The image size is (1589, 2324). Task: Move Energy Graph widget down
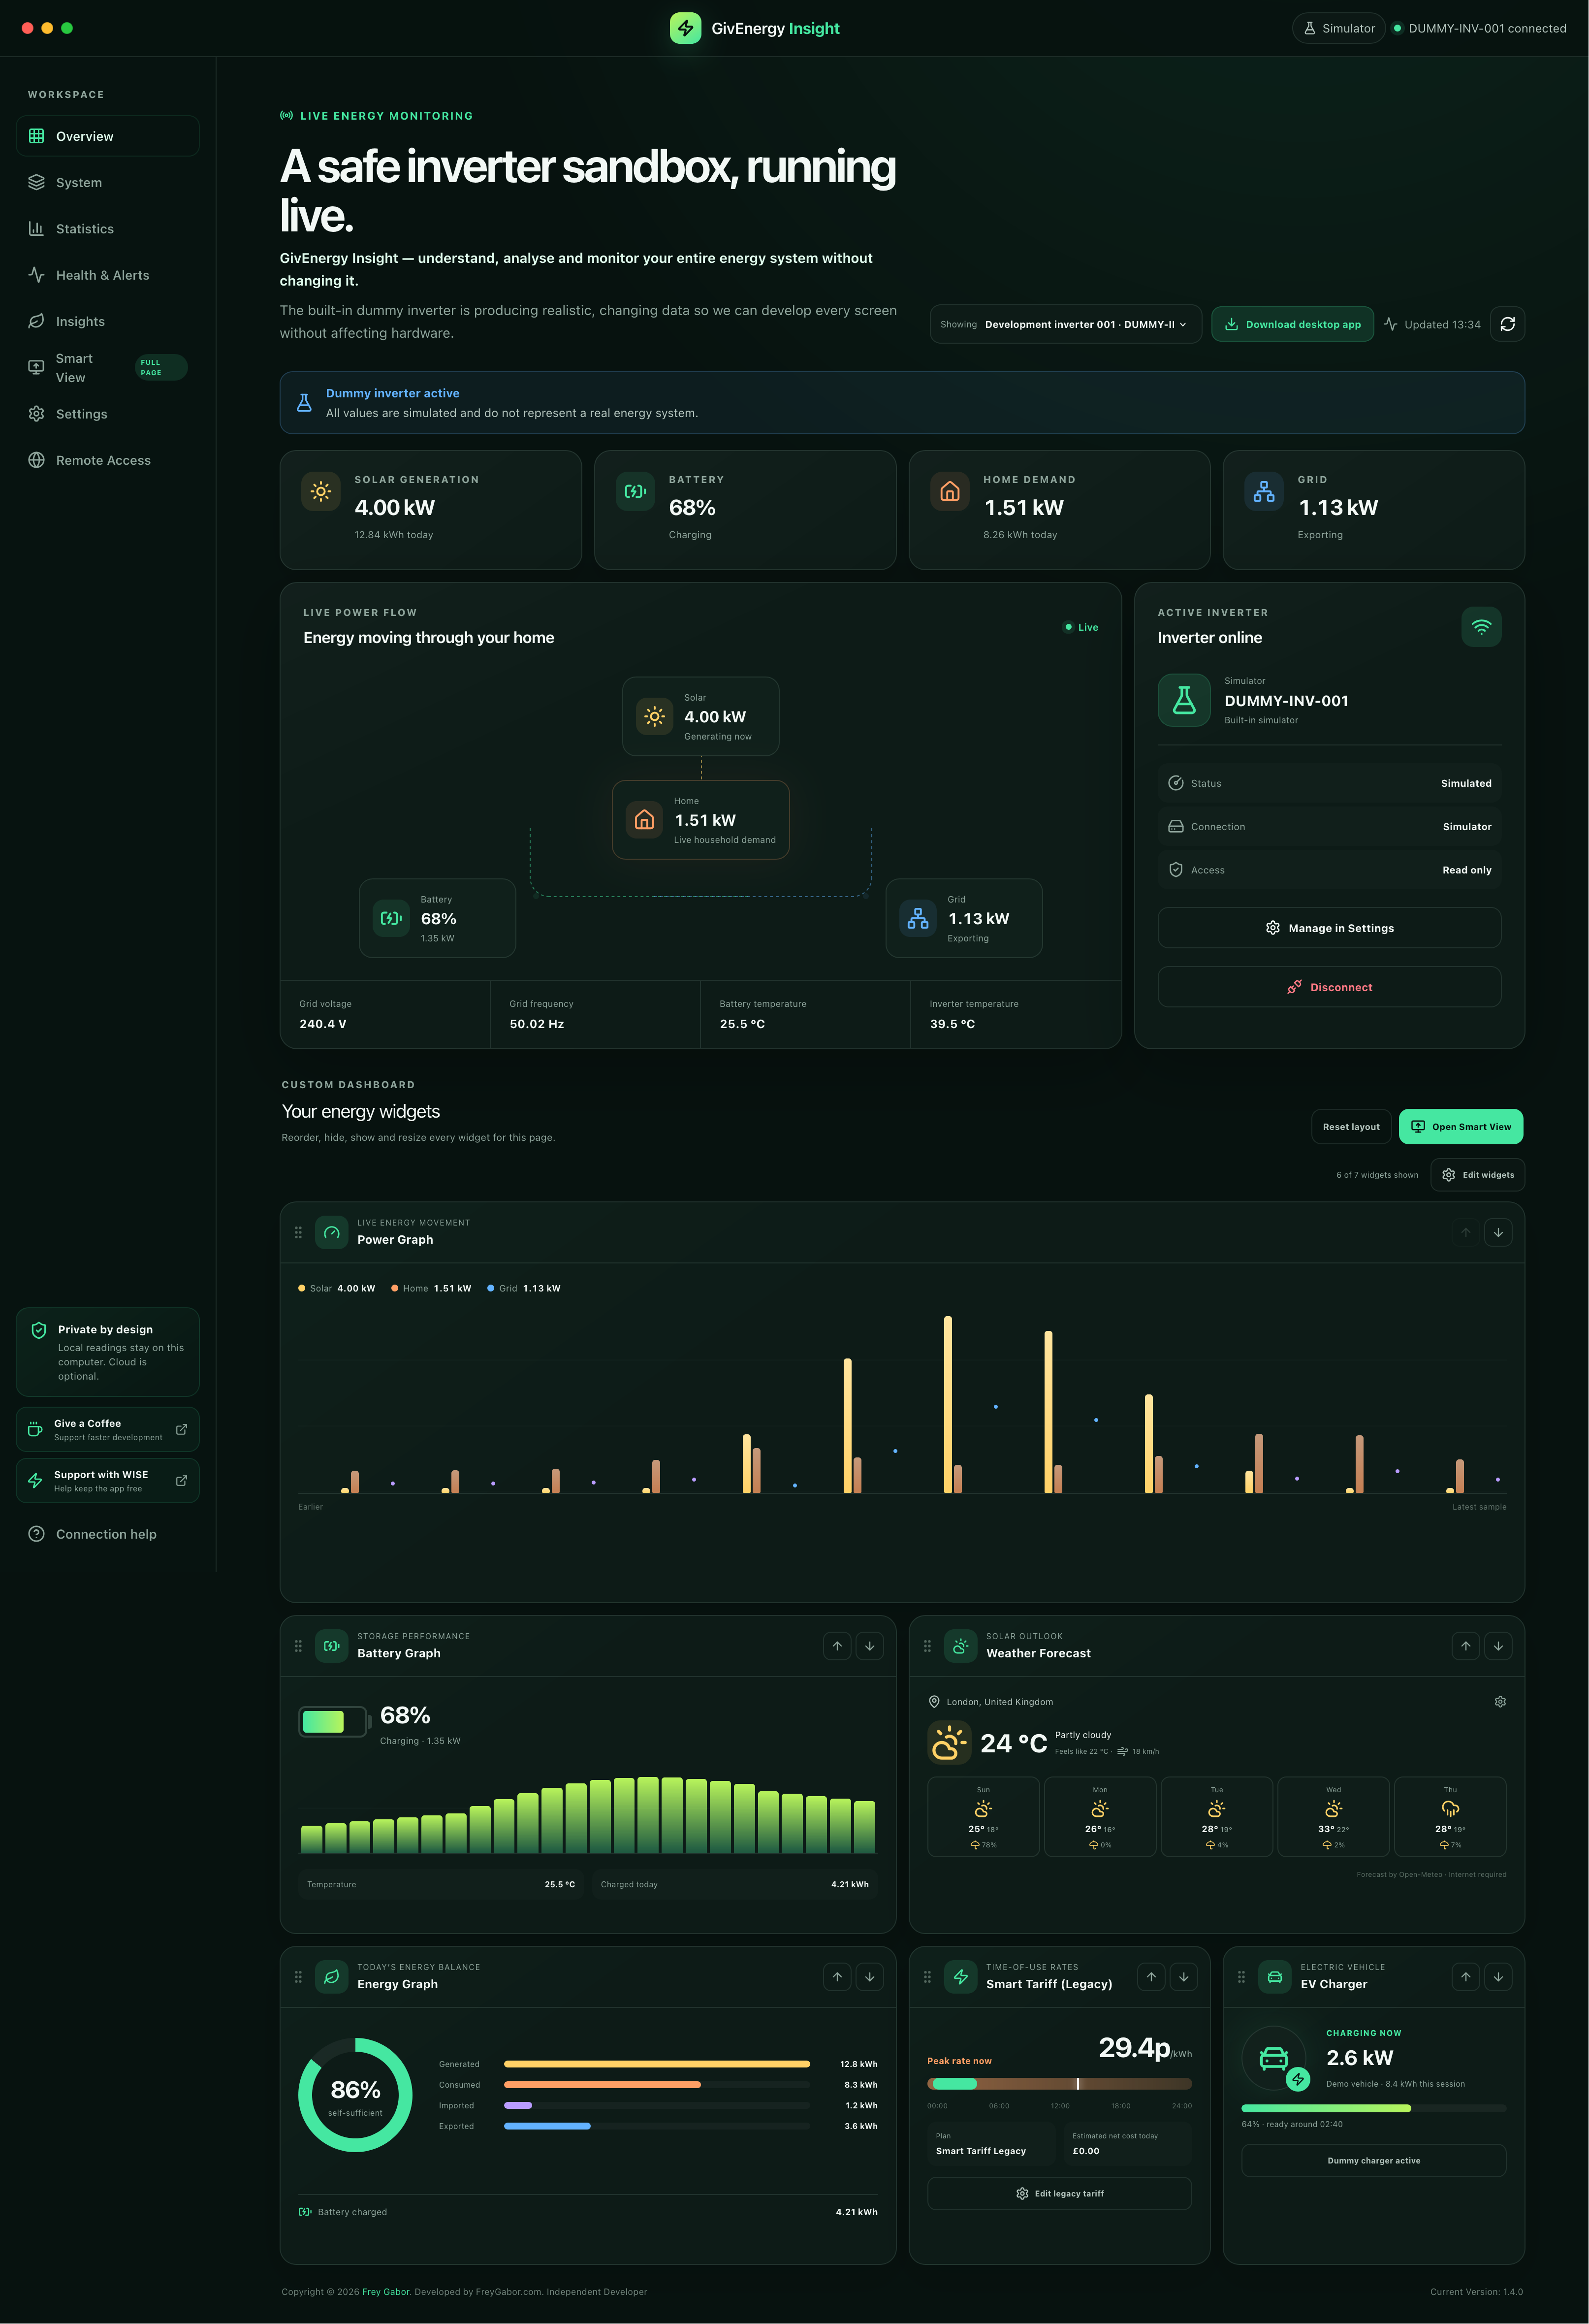(870, 1977)
